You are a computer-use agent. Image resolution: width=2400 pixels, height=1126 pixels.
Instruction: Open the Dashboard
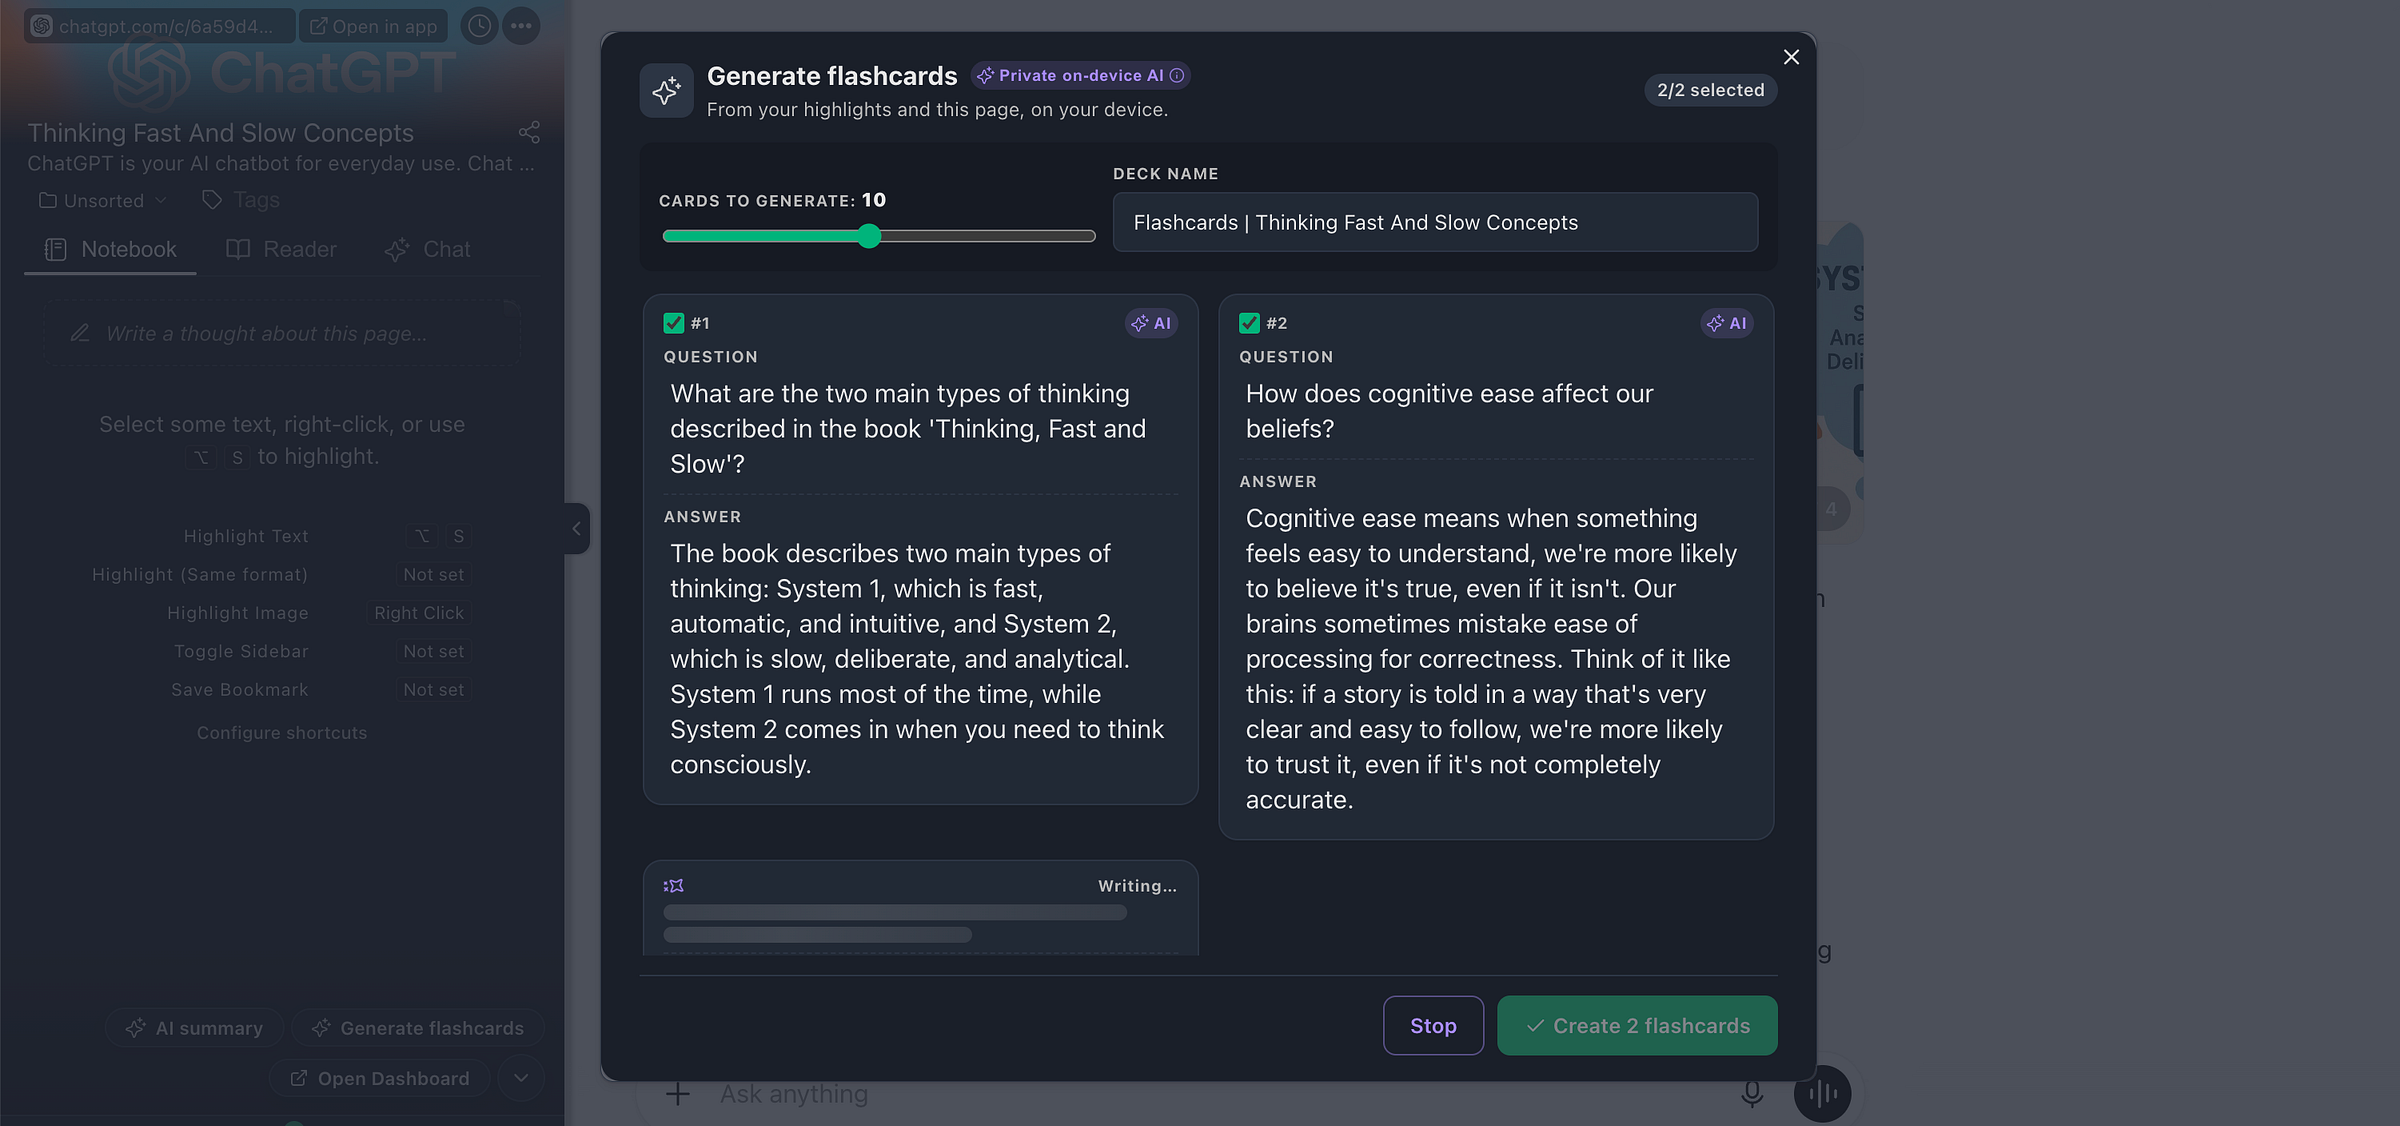click(x=379, y=1078)
